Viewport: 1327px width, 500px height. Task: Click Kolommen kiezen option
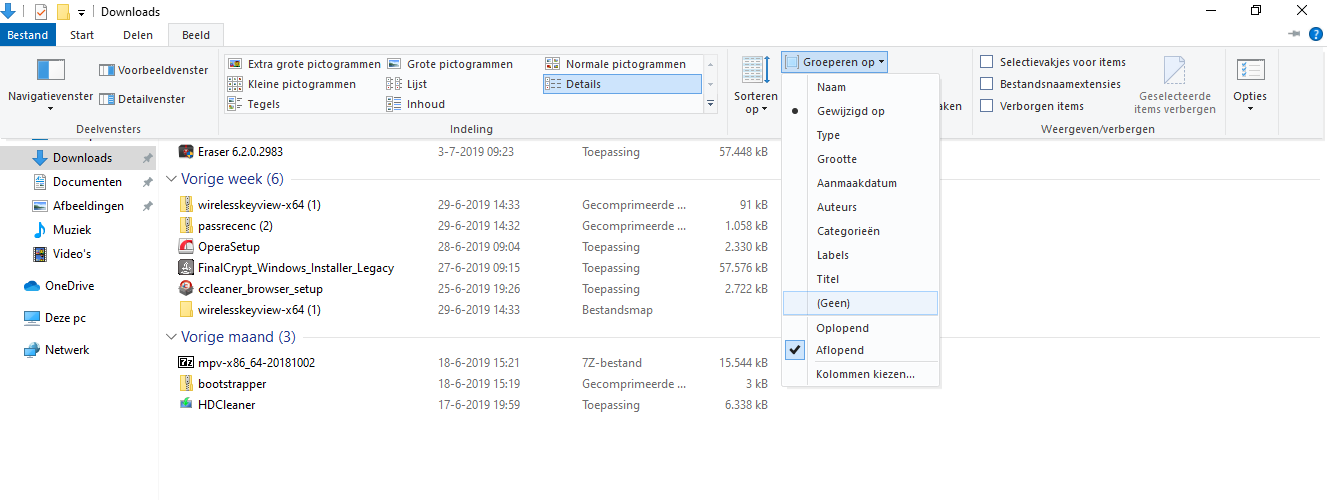[x=864, y=375]
